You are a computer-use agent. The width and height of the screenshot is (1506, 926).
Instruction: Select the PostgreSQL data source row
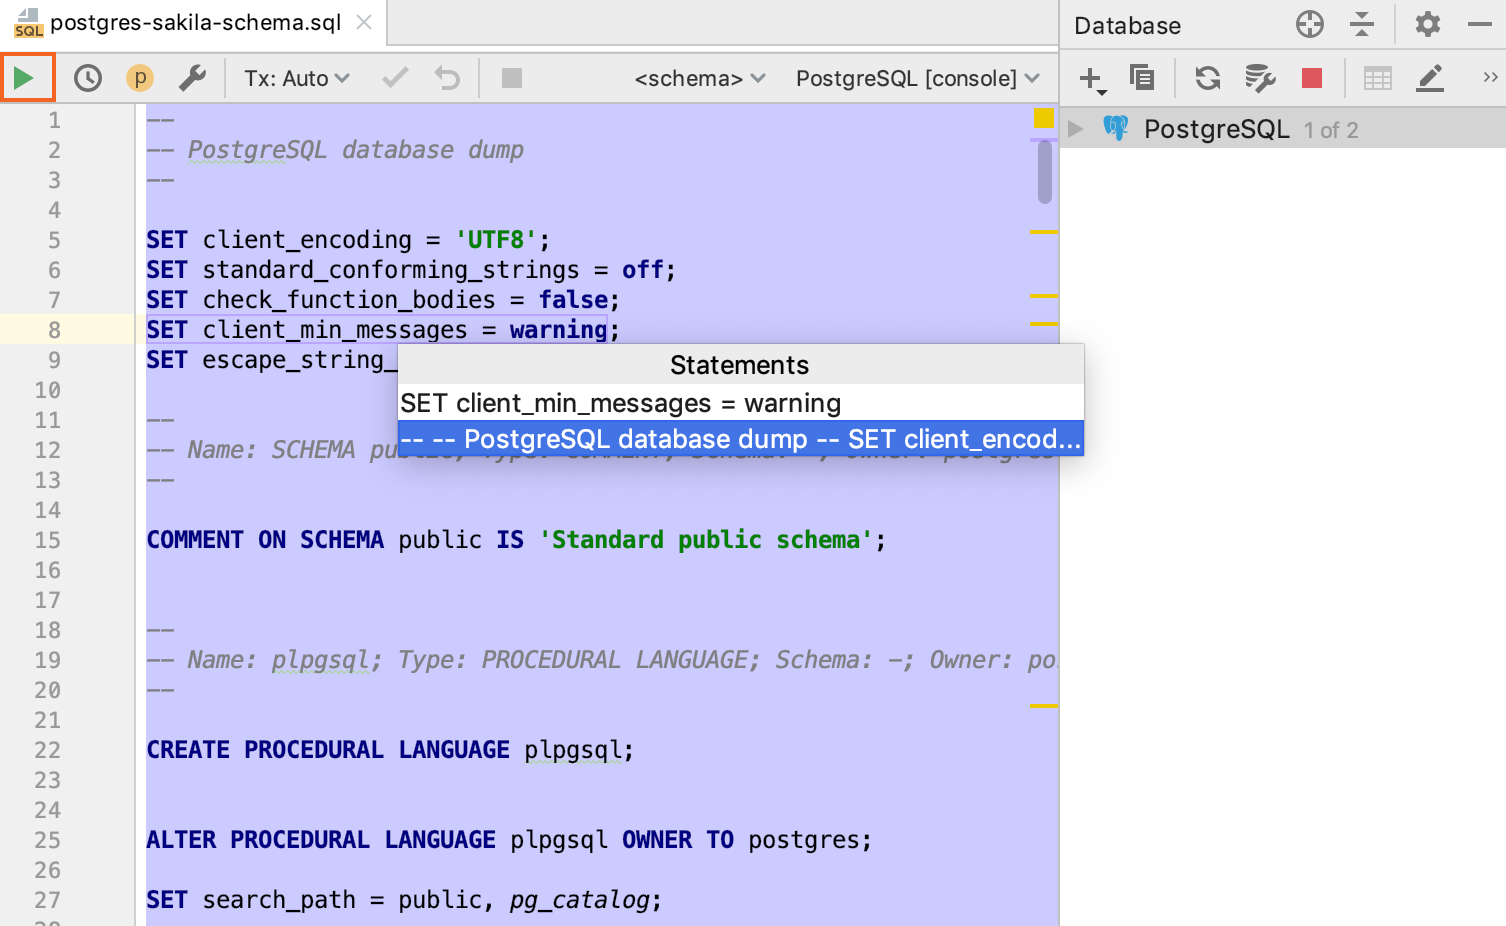point(1283,129)
